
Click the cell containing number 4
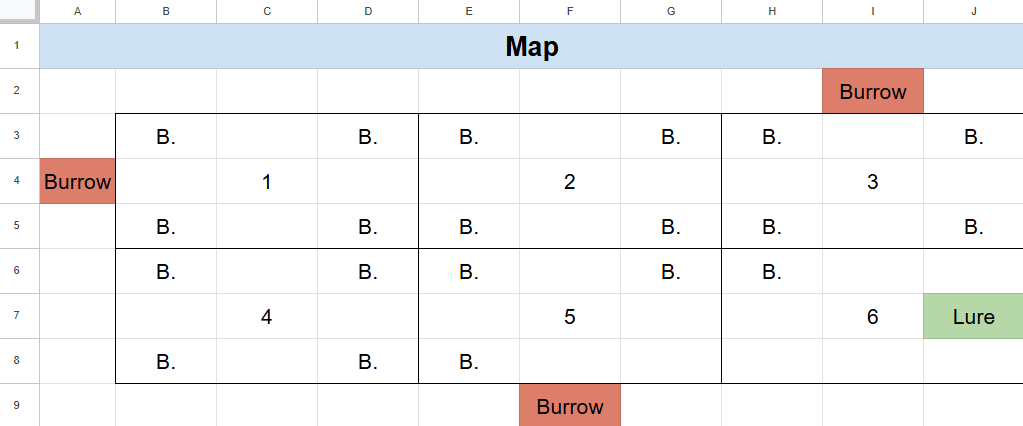point(267,316)
